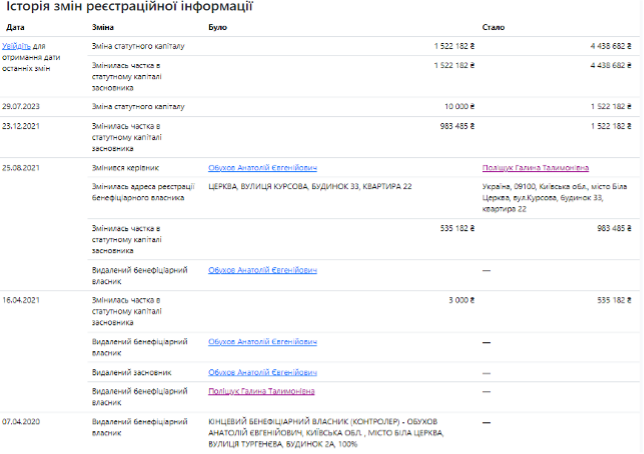The width and height of the screenshot is (644, 454).
Task: Open Обухов link in "Змінився керівник" row
Action: click(262, 168)
